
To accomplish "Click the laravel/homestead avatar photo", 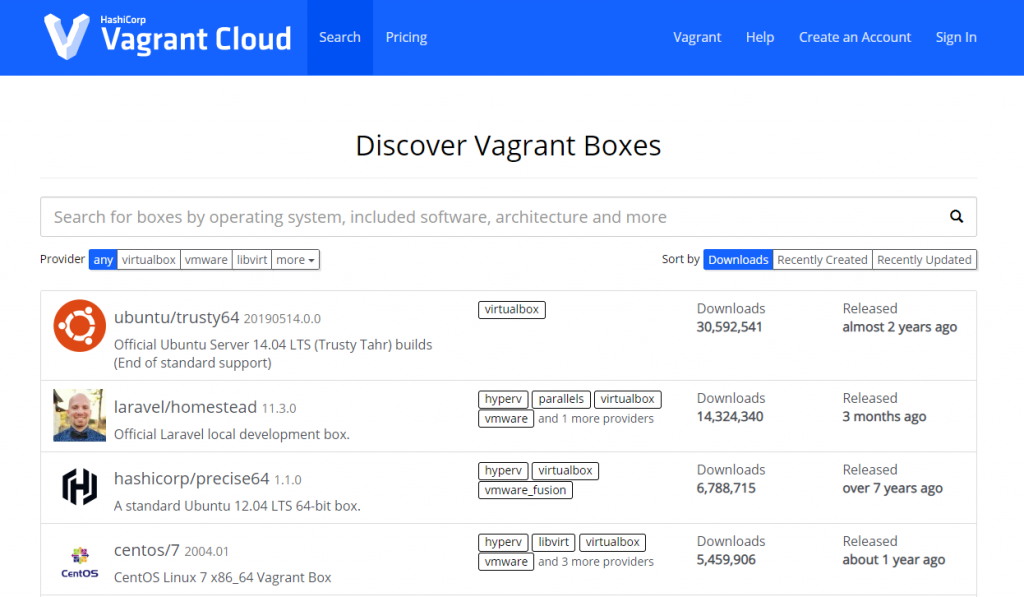I will point(80,415).
